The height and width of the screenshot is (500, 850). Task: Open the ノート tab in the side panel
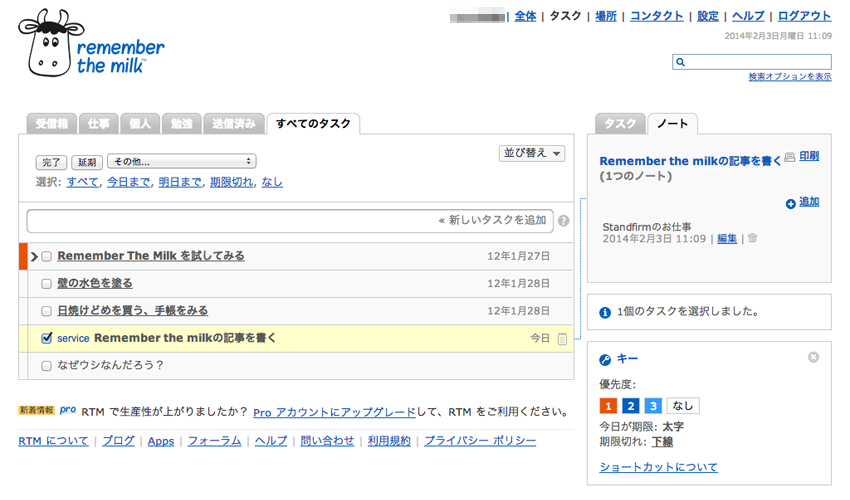click(x=672, y=124)
